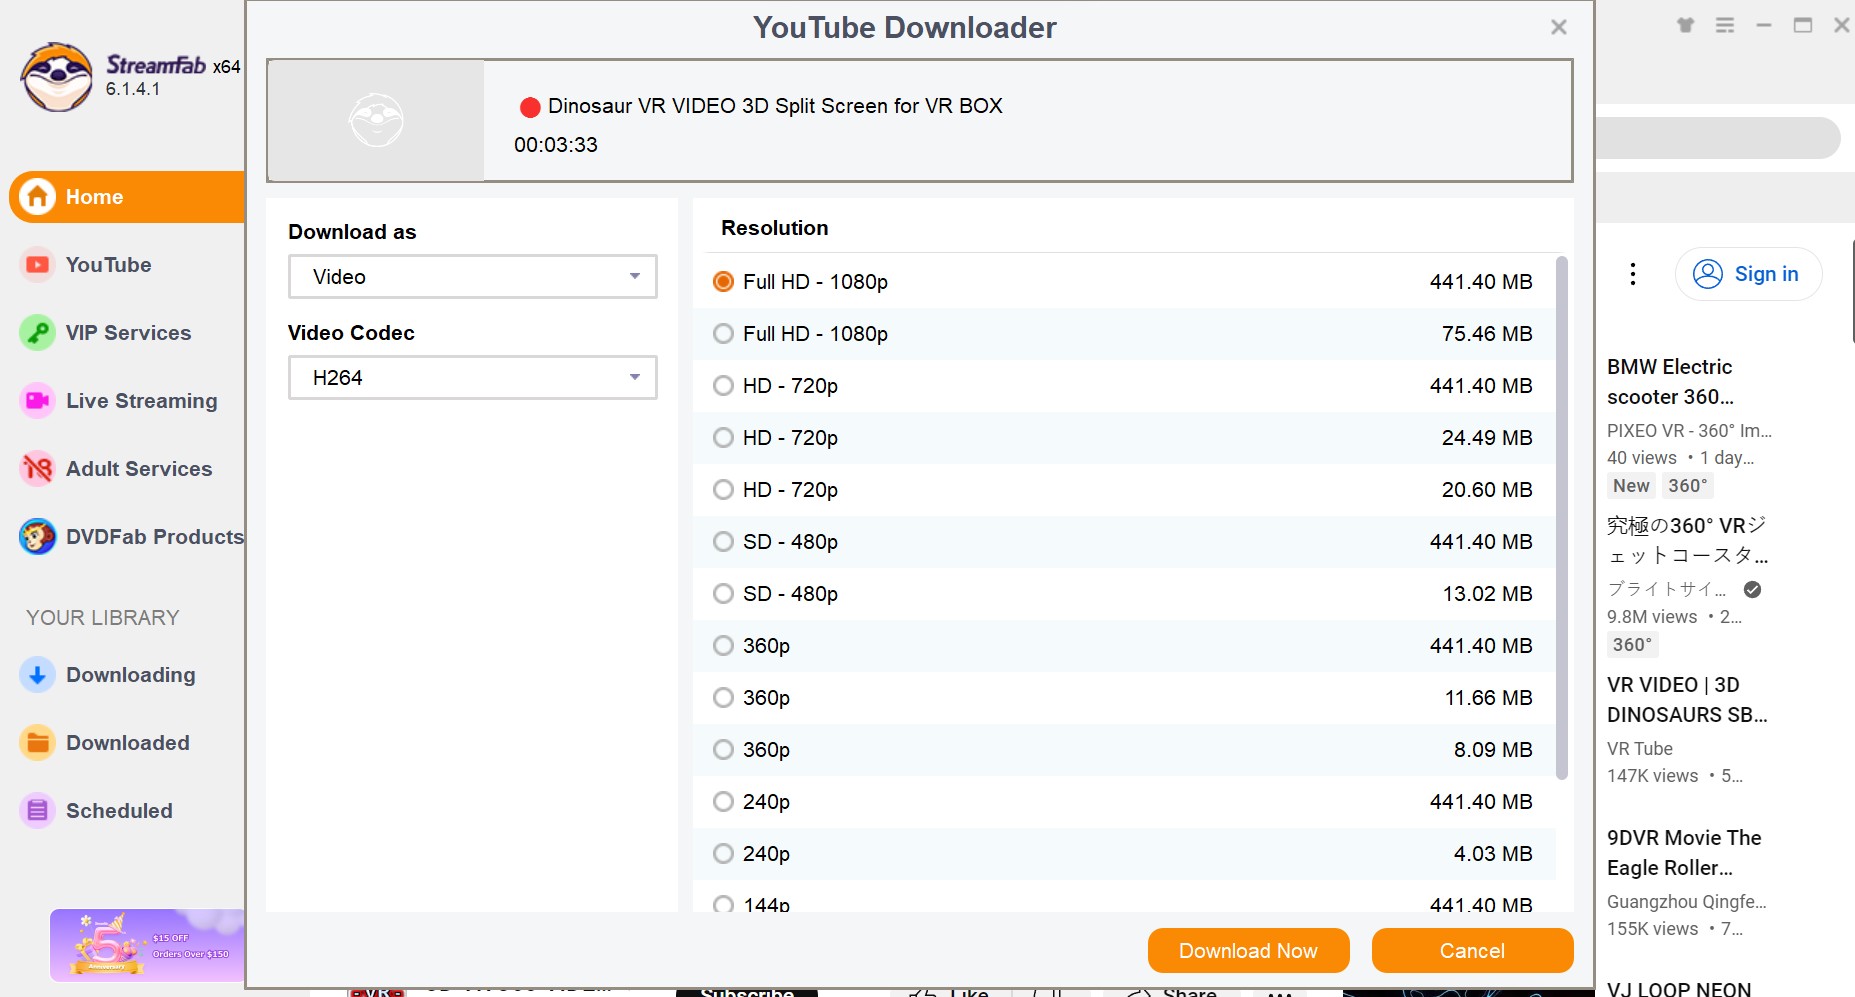
Task: Click the DVDFab Products icon
Action: pos(37,537)
